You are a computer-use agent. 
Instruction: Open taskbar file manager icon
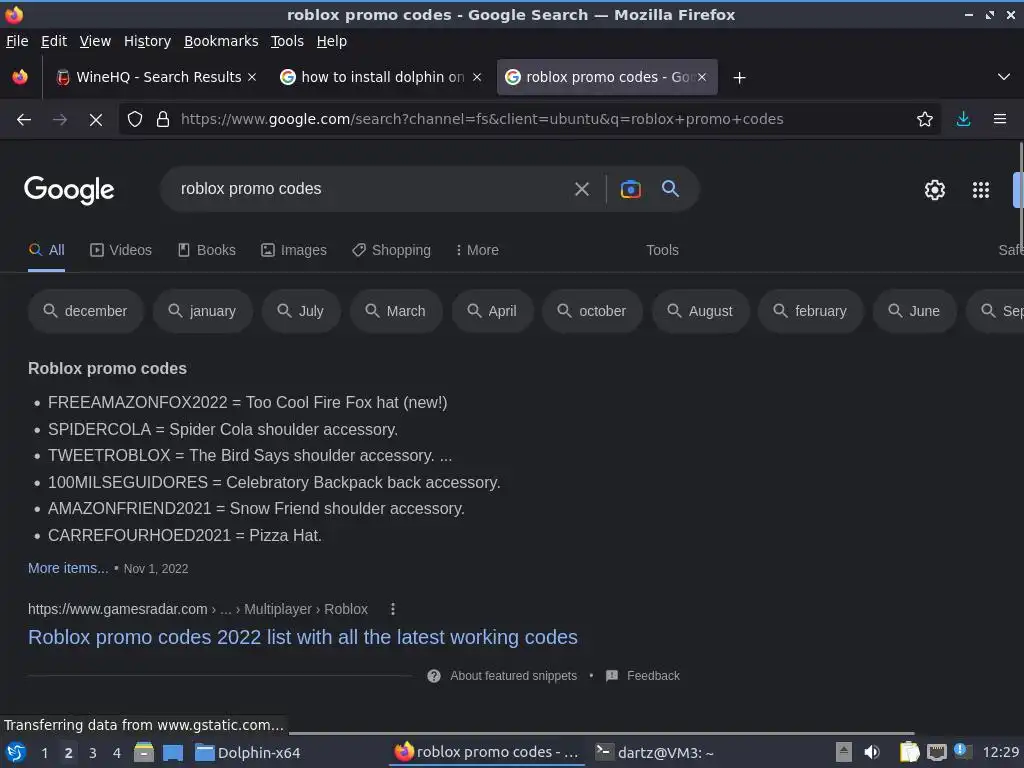(x=144, y=752)
